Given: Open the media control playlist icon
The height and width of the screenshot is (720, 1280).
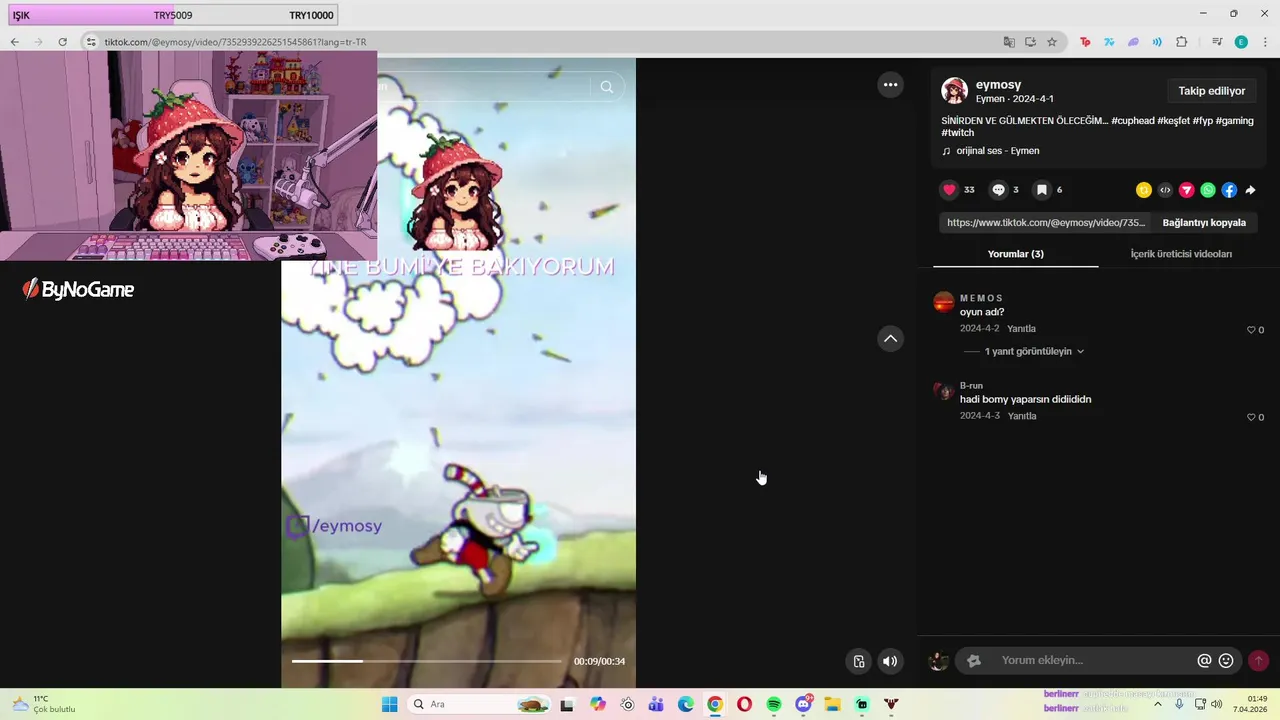Looking at the screenshot, I should 1217,42.
